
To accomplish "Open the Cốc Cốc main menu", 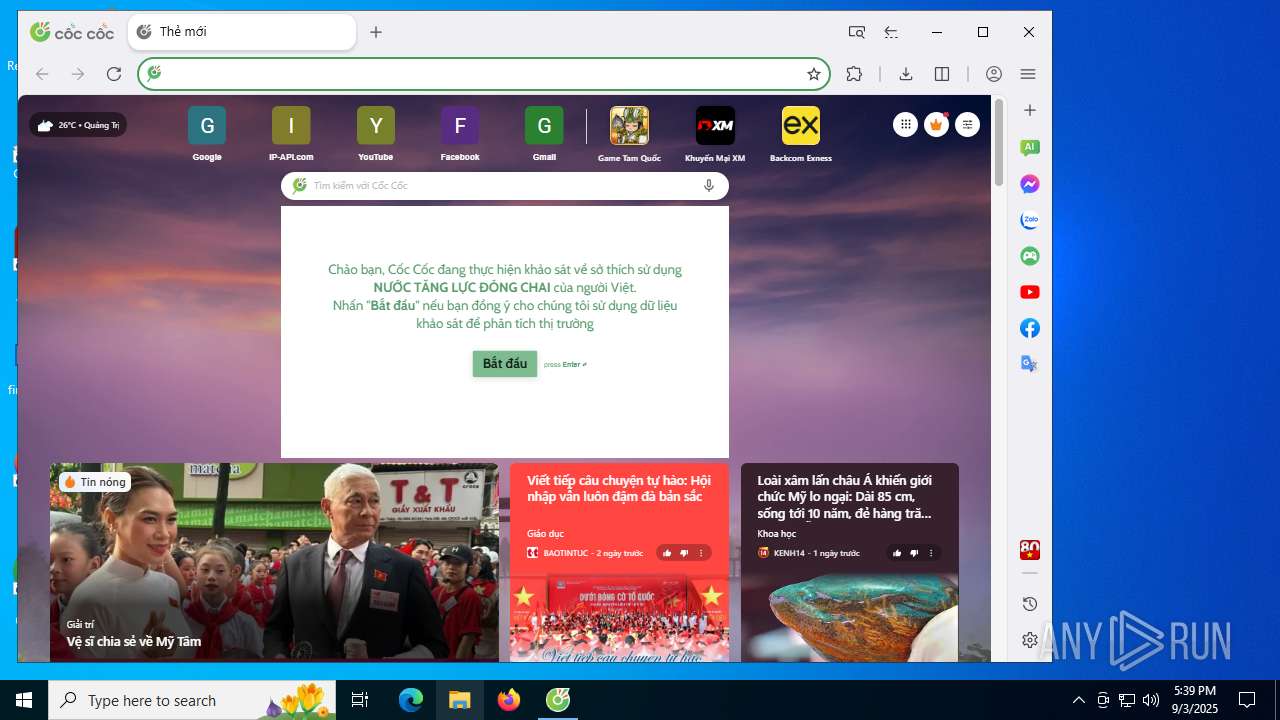I will click(1028, 74).
